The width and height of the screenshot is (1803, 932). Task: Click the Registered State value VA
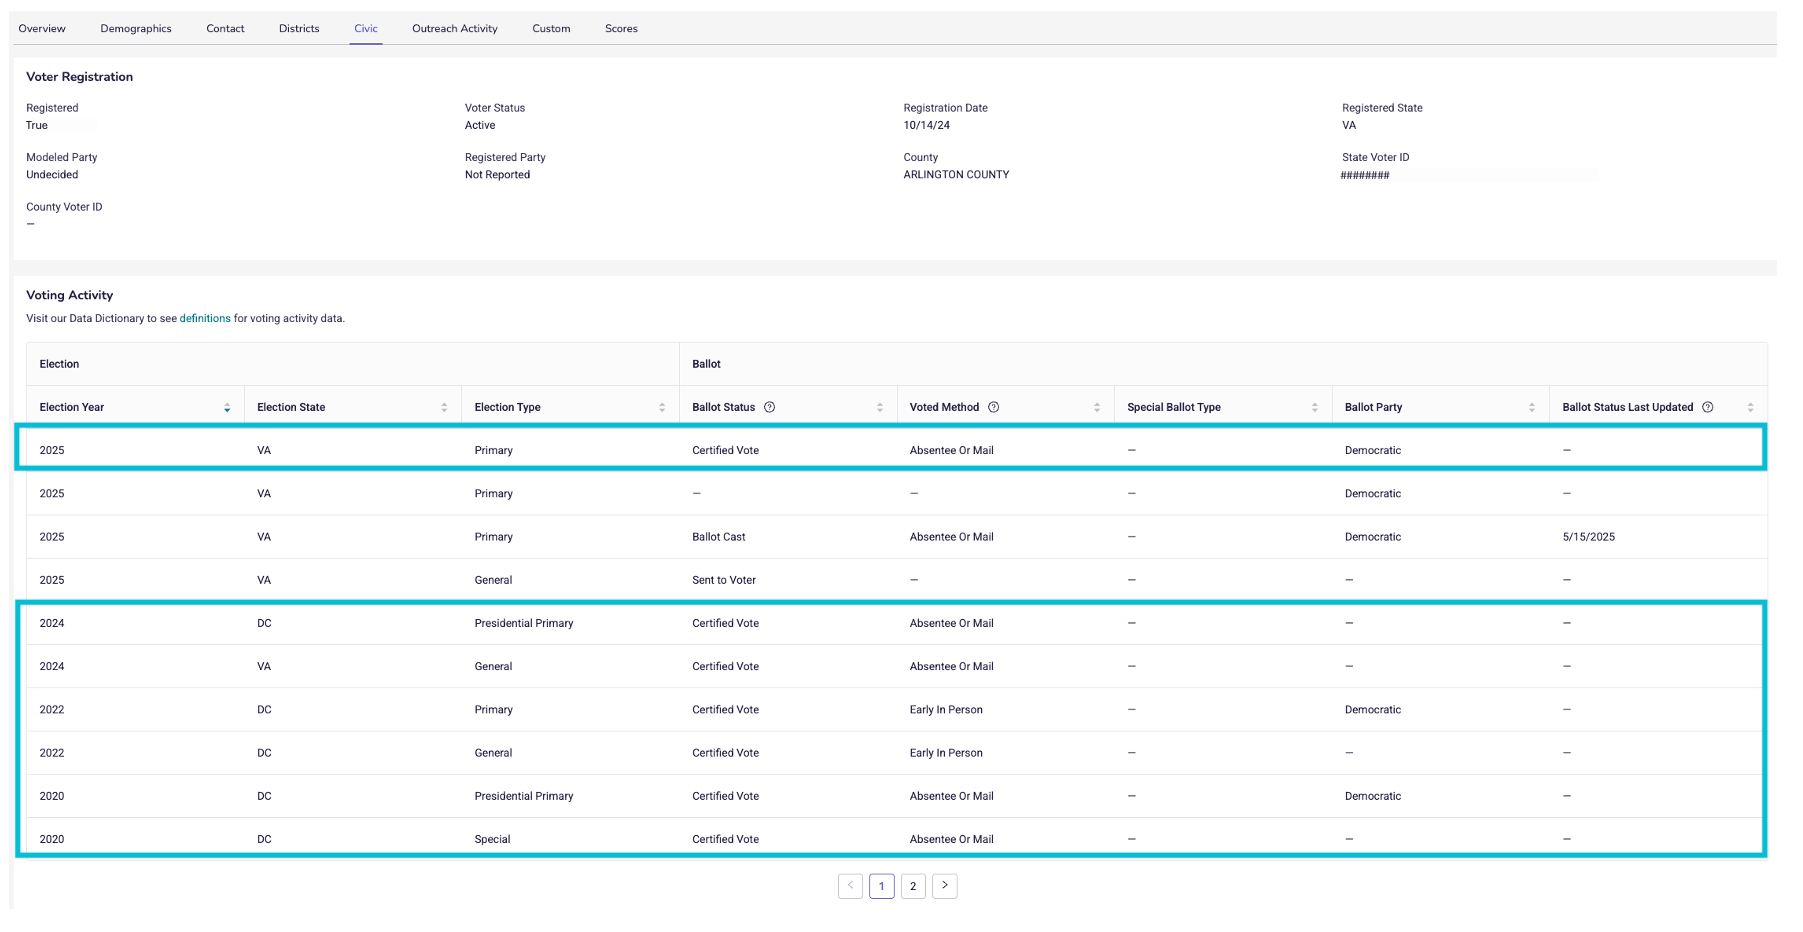click(x=1349, y=125)
